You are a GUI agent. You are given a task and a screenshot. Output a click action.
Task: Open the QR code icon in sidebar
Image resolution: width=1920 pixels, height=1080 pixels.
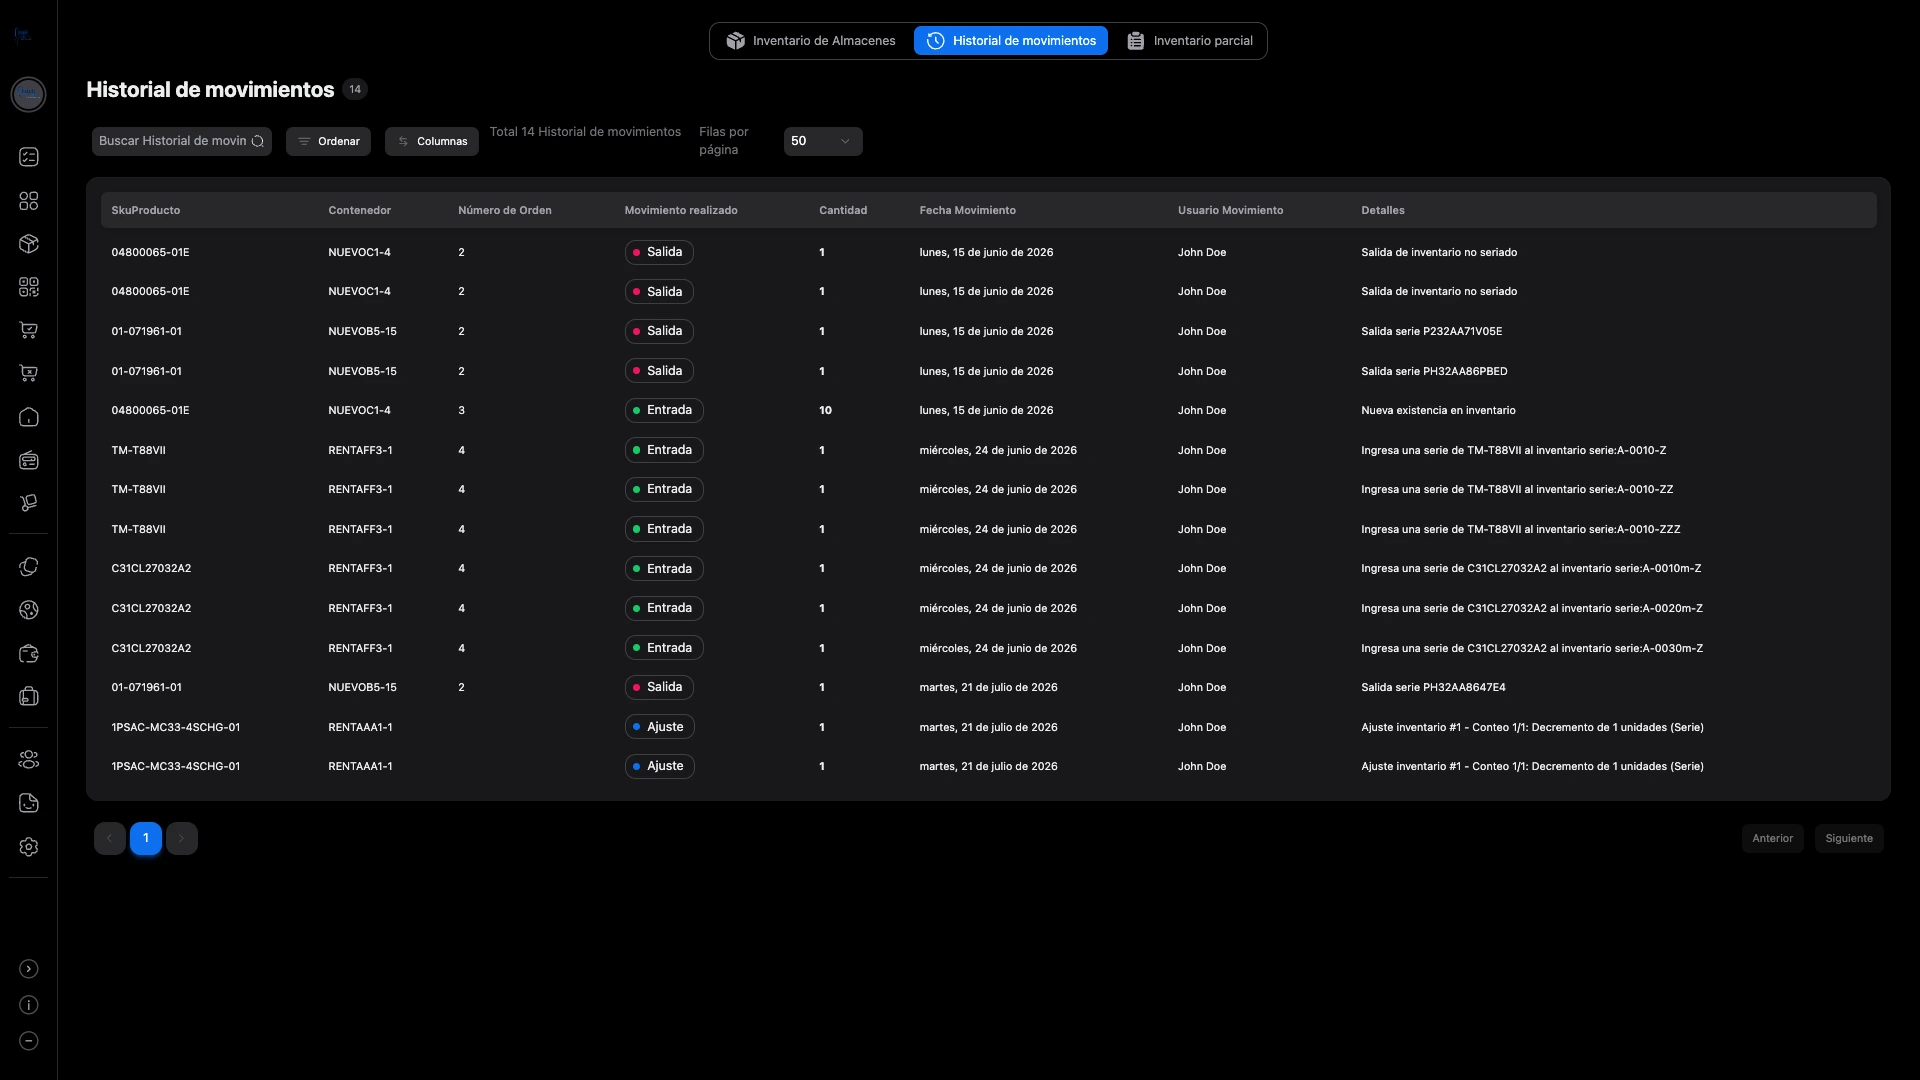(29, 287)
